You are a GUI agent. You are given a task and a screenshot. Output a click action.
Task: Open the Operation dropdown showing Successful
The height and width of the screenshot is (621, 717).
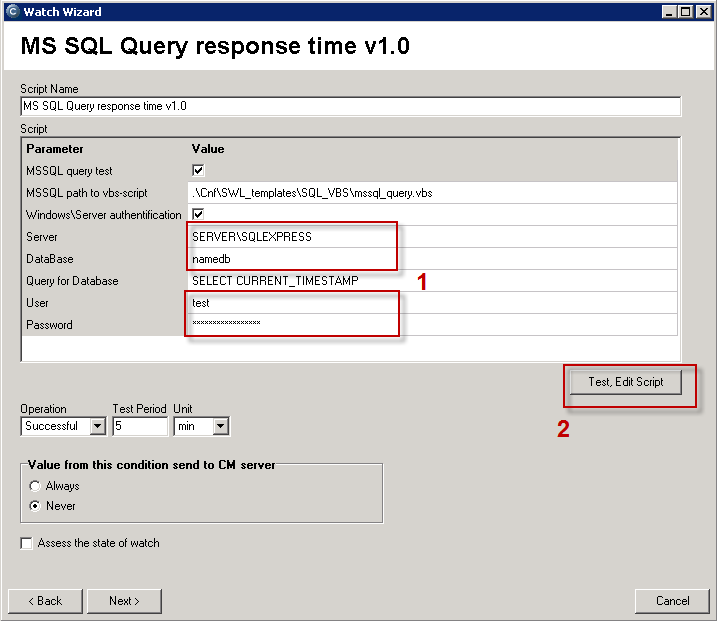click(97, 426)
